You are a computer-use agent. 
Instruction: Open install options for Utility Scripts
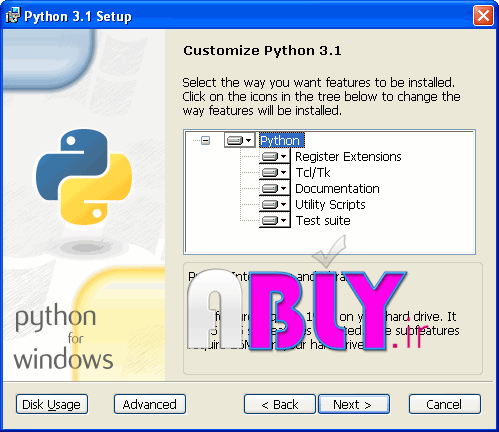coord(275,204)
